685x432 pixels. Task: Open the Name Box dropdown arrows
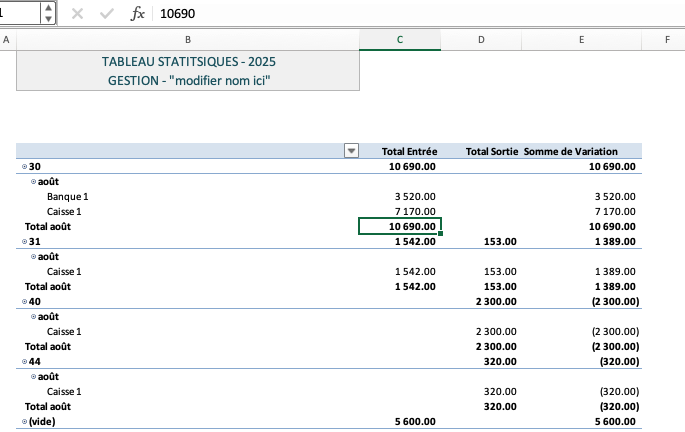48,14
